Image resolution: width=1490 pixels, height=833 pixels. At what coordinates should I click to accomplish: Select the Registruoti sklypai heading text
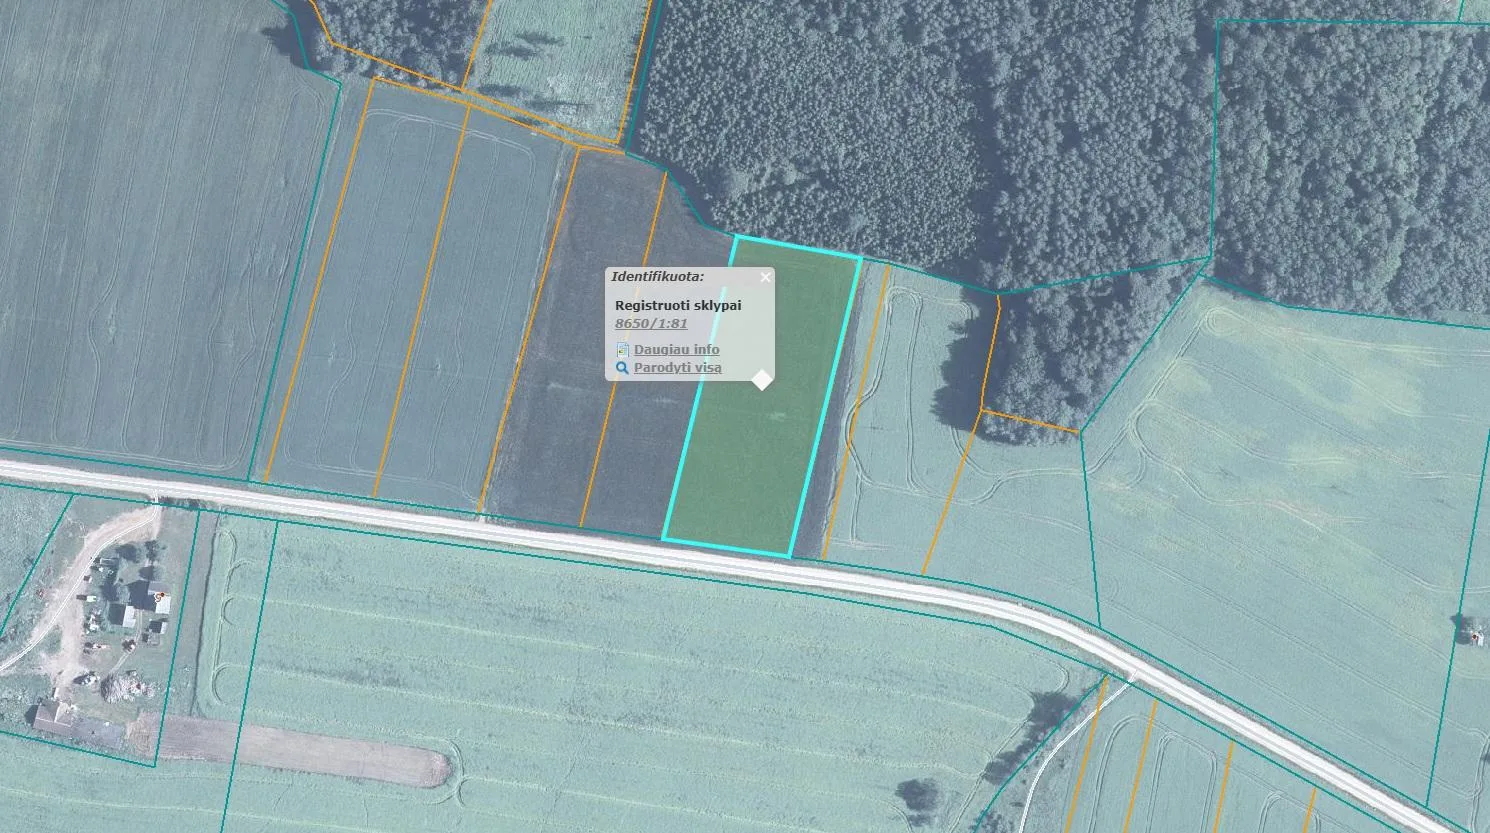tap(678, 305)
